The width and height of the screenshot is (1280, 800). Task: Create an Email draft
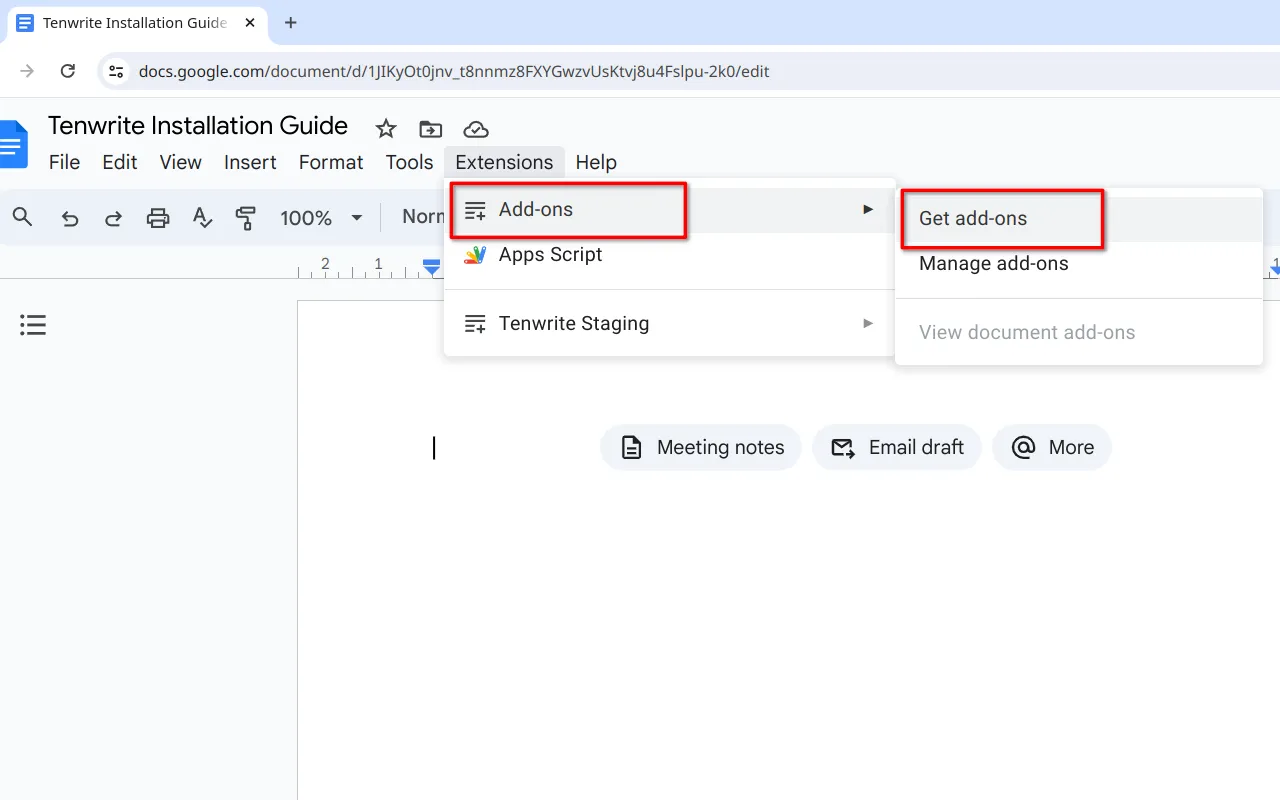pos(896,447)
